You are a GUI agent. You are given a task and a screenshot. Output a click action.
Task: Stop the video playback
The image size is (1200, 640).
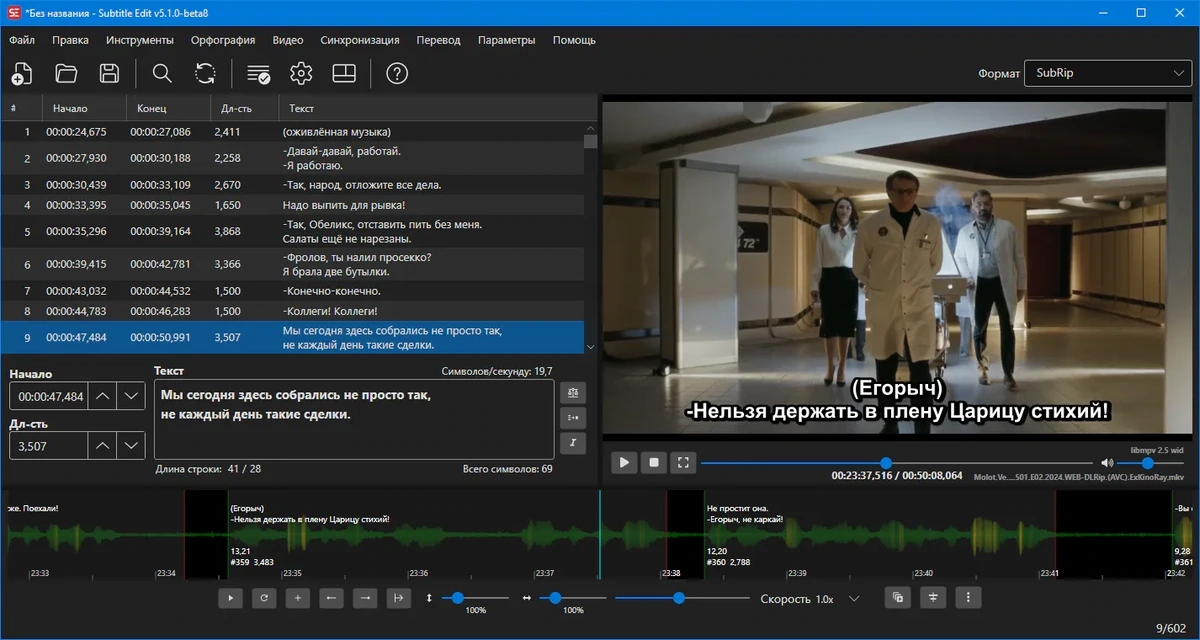(x=654, y=463)
